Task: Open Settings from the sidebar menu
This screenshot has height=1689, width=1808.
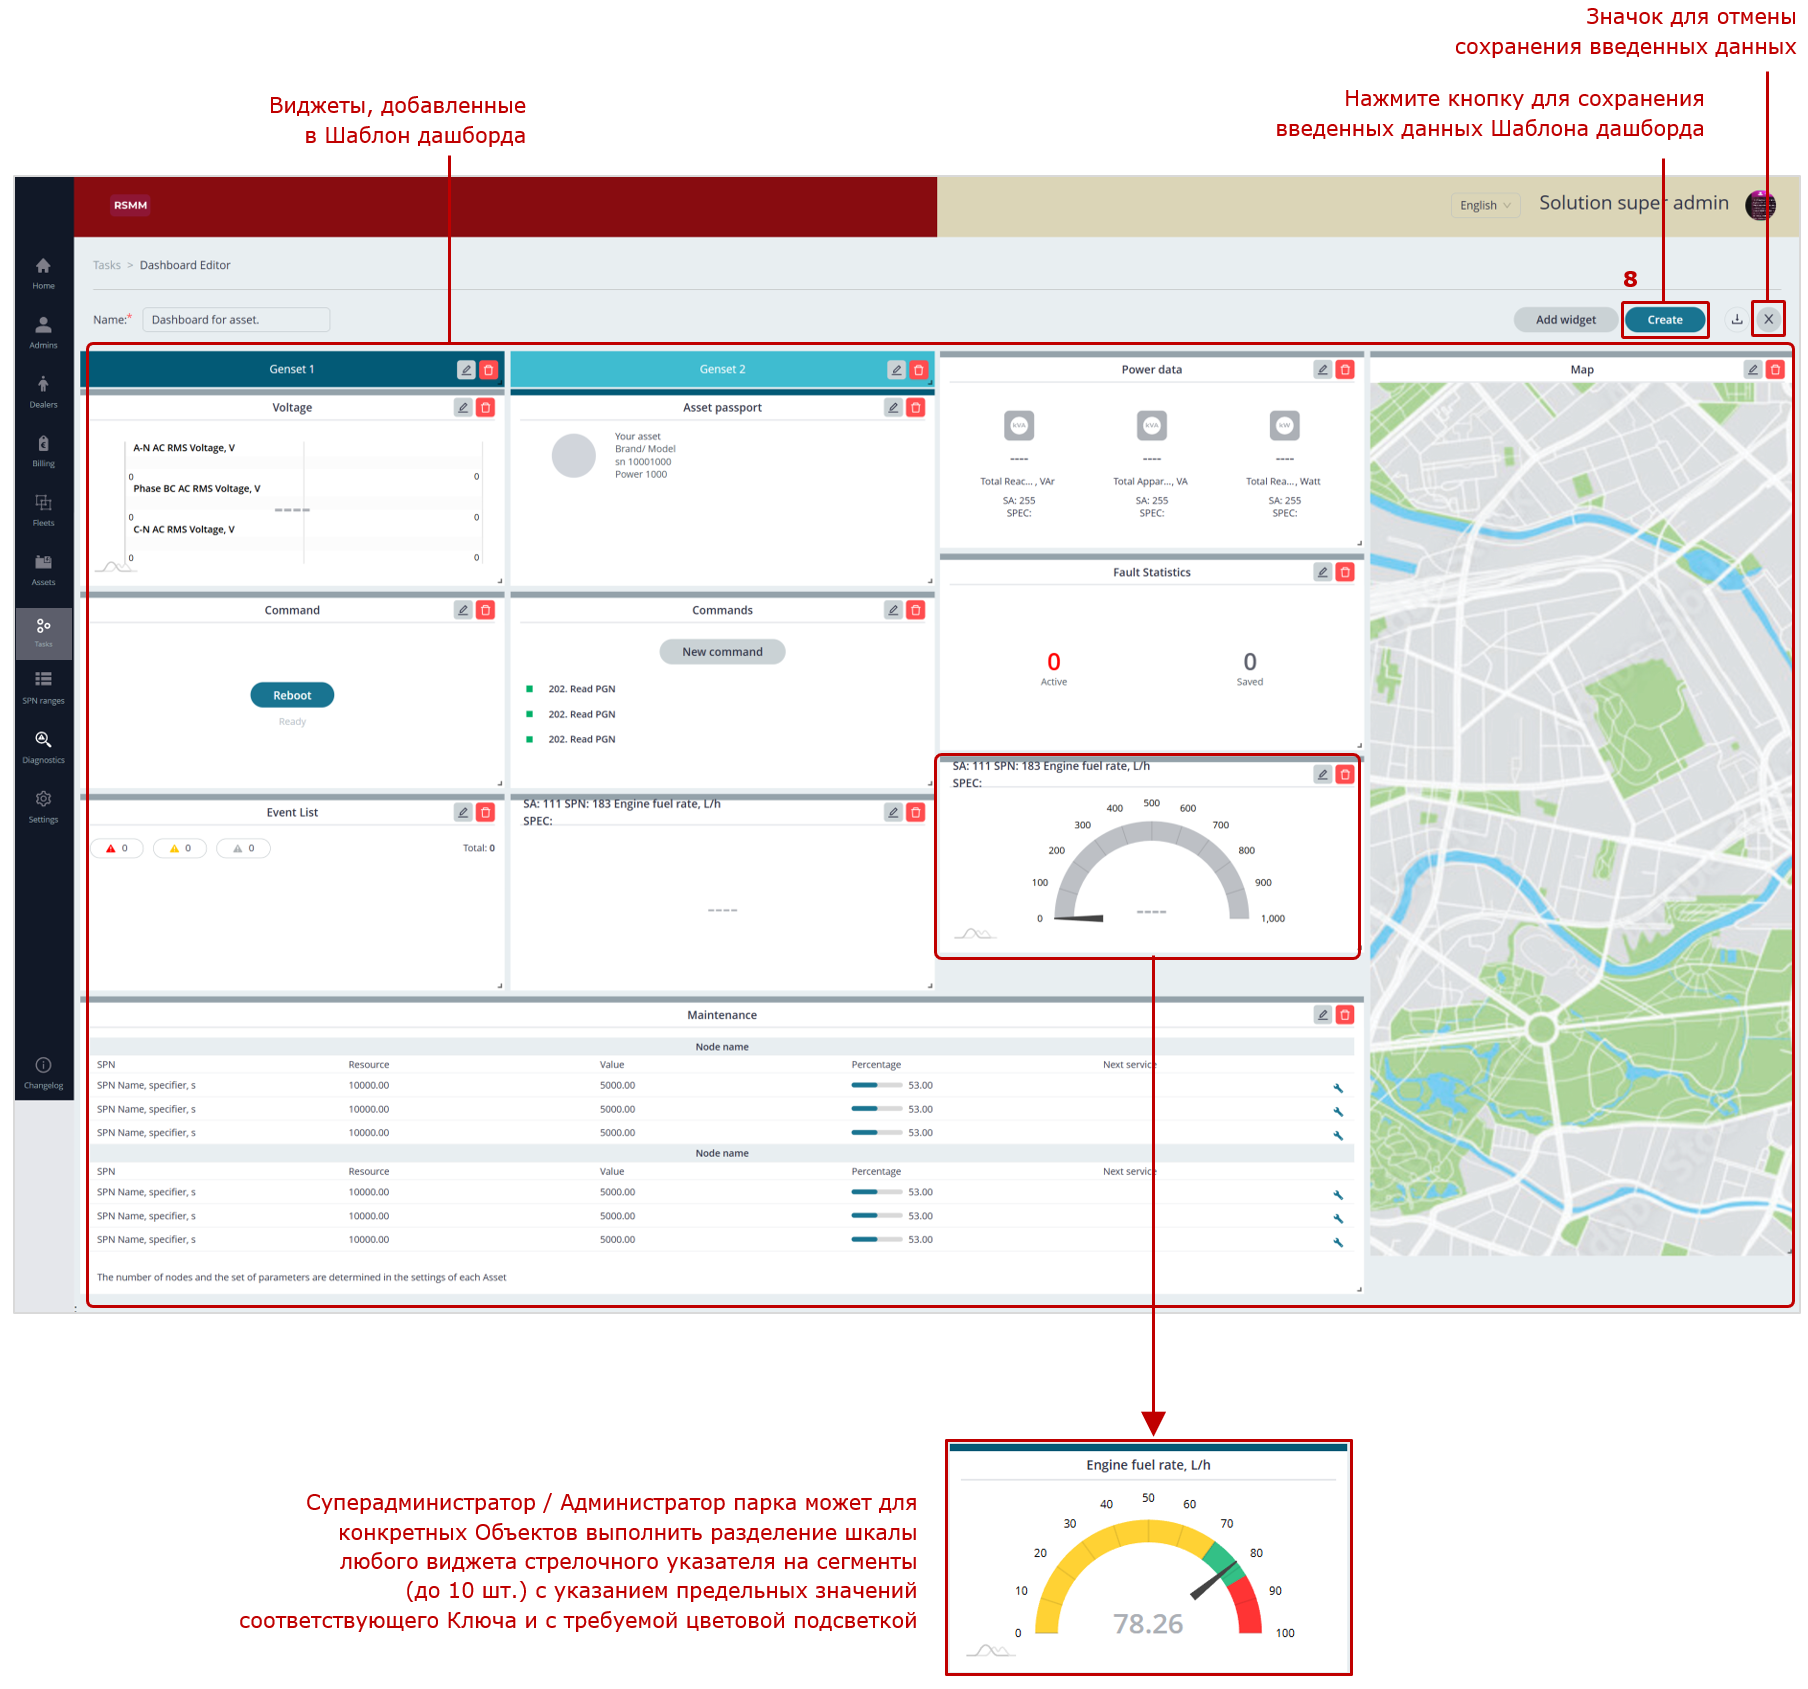Action: (44, 806)
